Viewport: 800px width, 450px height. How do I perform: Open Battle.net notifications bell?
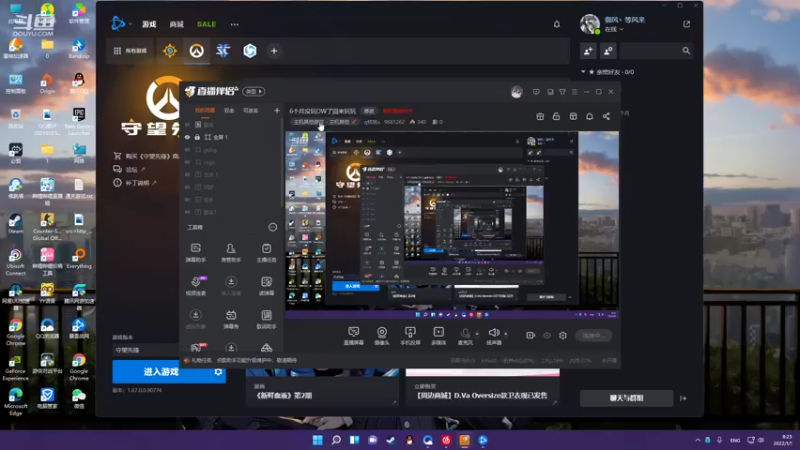(x=557, y=24)
